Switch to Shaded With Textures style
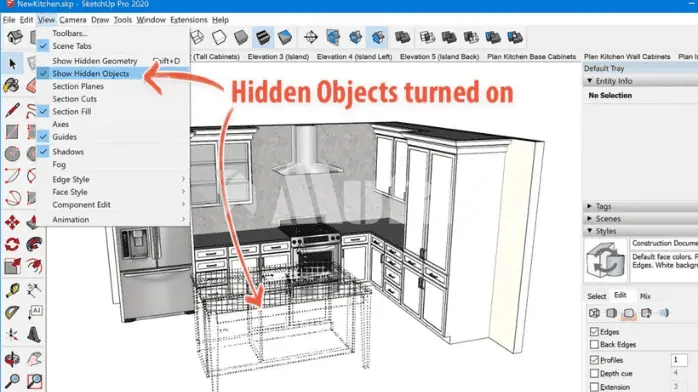The width and height of the screenshot is (698, 392). [x=263, y=37]
